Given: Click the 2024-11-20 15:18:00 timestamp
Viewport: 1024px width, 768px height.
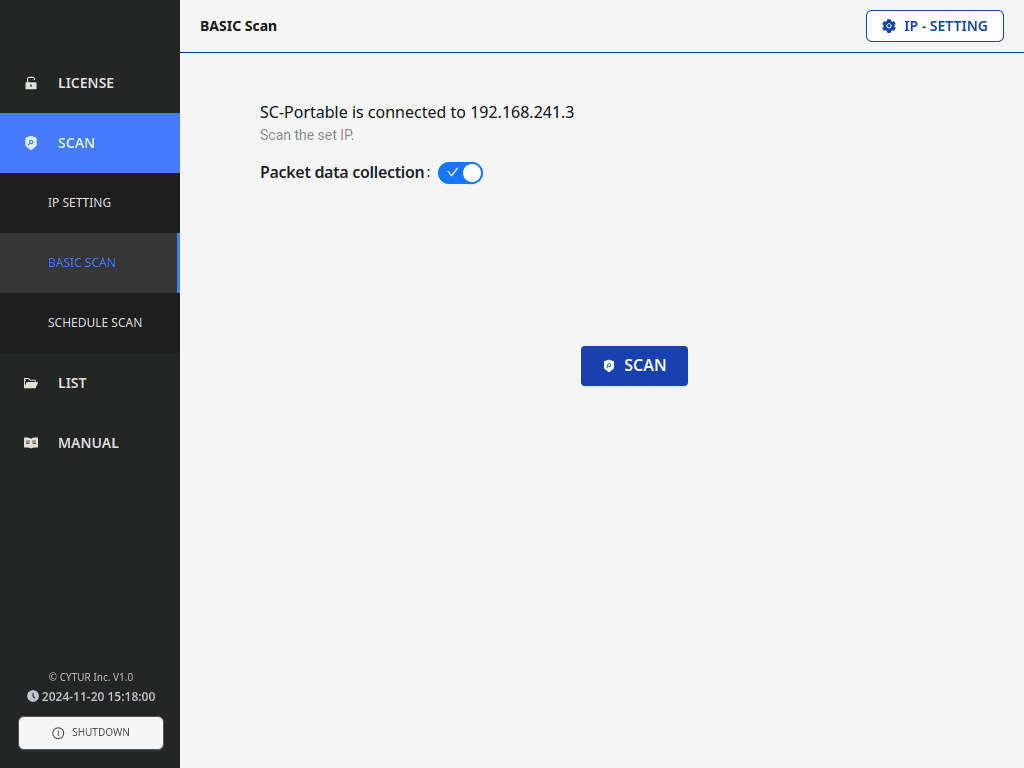Looking at the screenshot, I should click(98, 697).
